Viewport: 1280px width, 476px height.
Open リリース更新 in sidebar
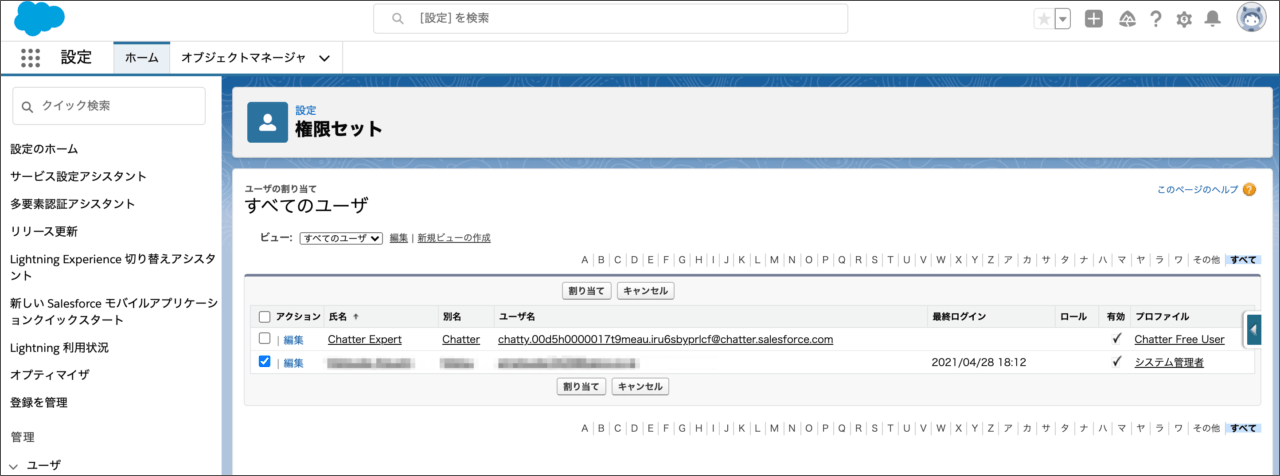tap(43, 231)
